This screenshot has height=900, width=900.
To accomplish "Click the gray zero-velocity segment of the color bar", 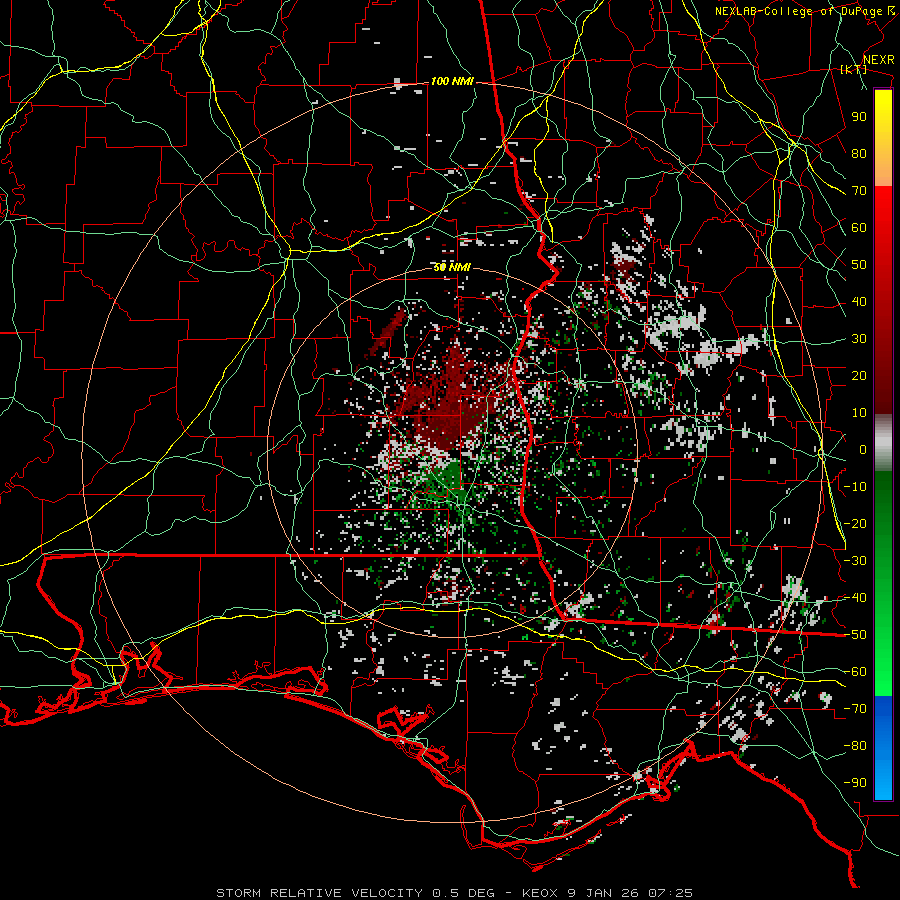I will (x=883, y=443).
